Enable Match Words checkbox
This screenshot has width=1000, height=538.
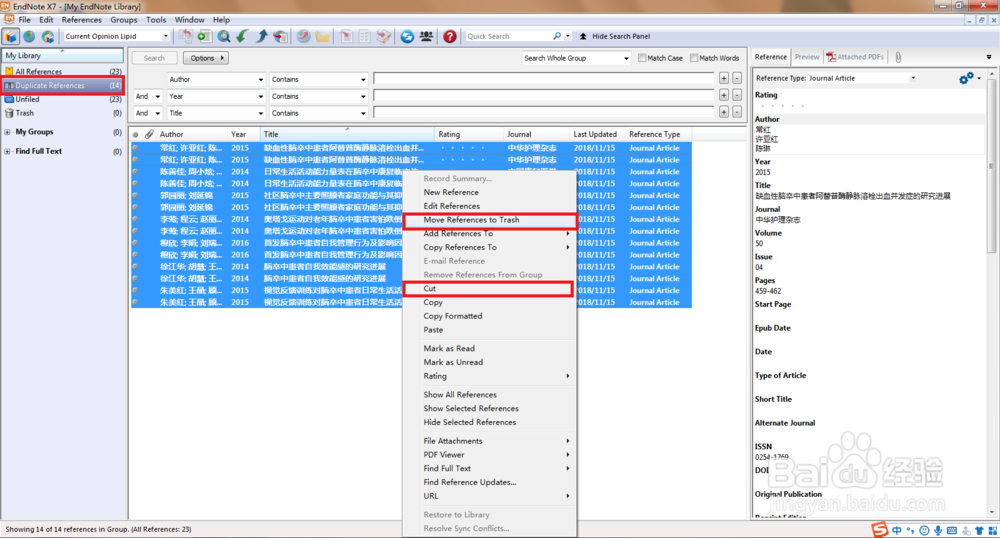pyautogui.click(x=694, y=58)
